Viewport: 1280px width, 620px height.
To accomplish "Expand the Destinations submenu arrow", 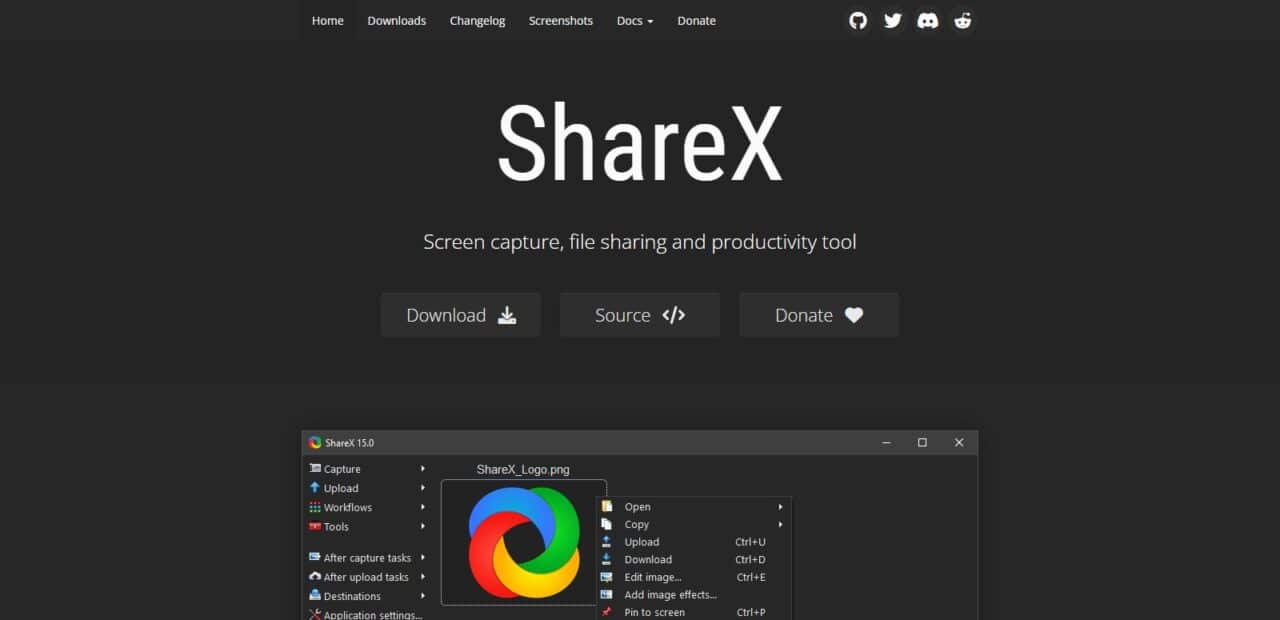I will (x=423, y=595).
